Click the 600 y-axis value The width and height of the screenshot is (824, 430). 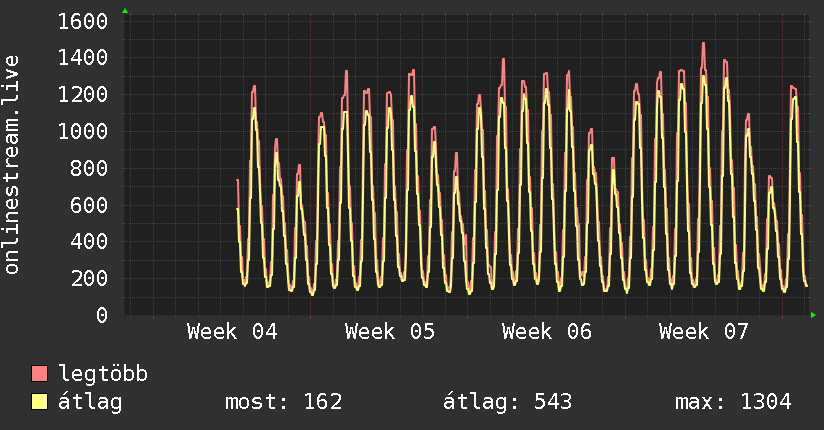click(x=89, y=205)
